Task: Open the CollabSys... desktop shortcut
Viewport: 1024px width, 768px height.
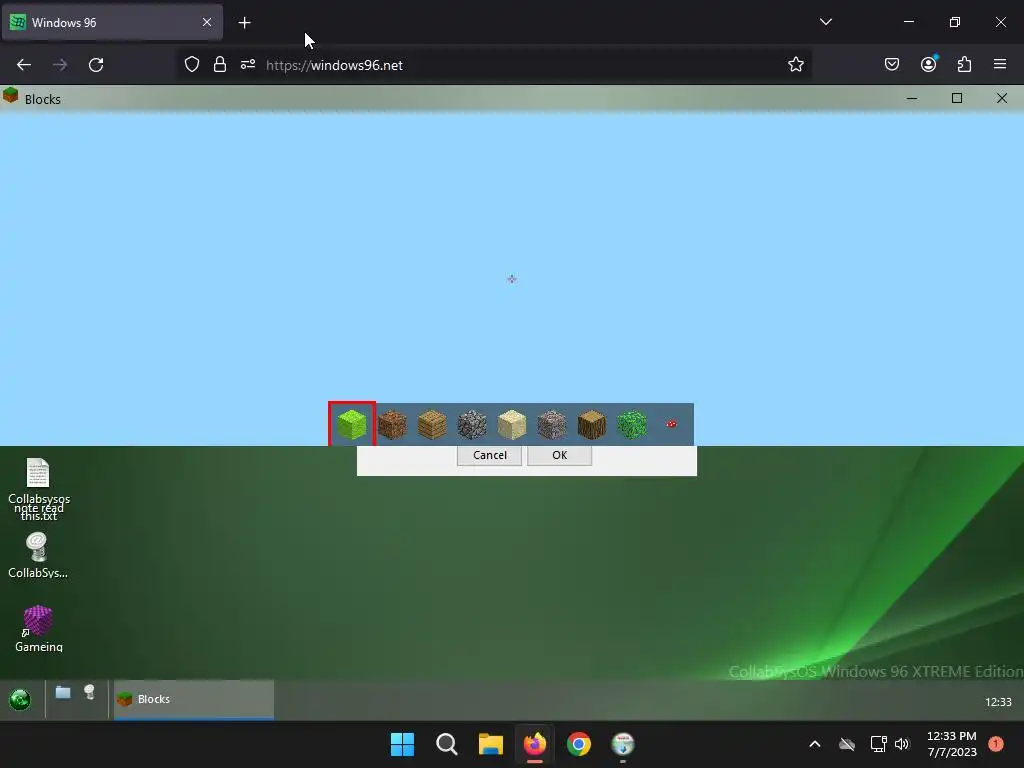Action: click(x=38, y=556)
